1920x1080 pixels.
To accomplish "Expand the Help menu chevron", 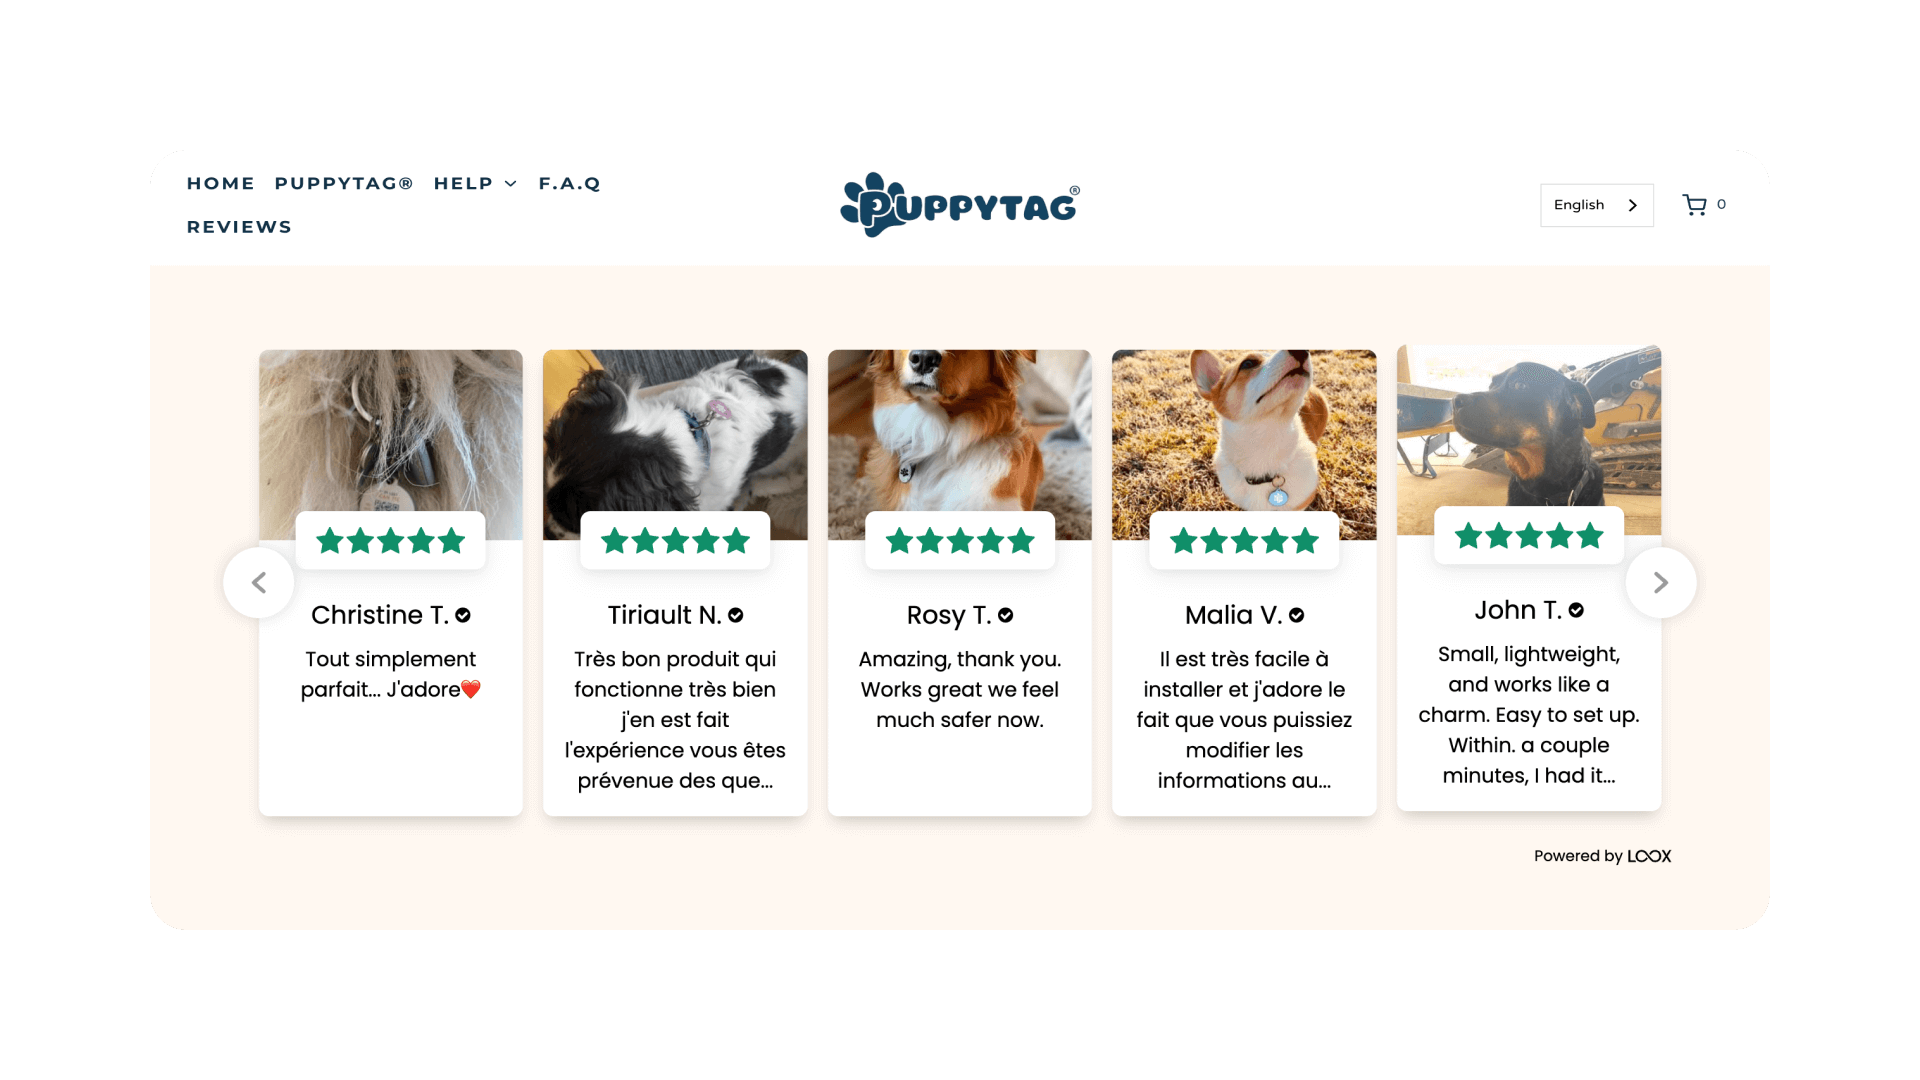I will (x=511, y=184).
